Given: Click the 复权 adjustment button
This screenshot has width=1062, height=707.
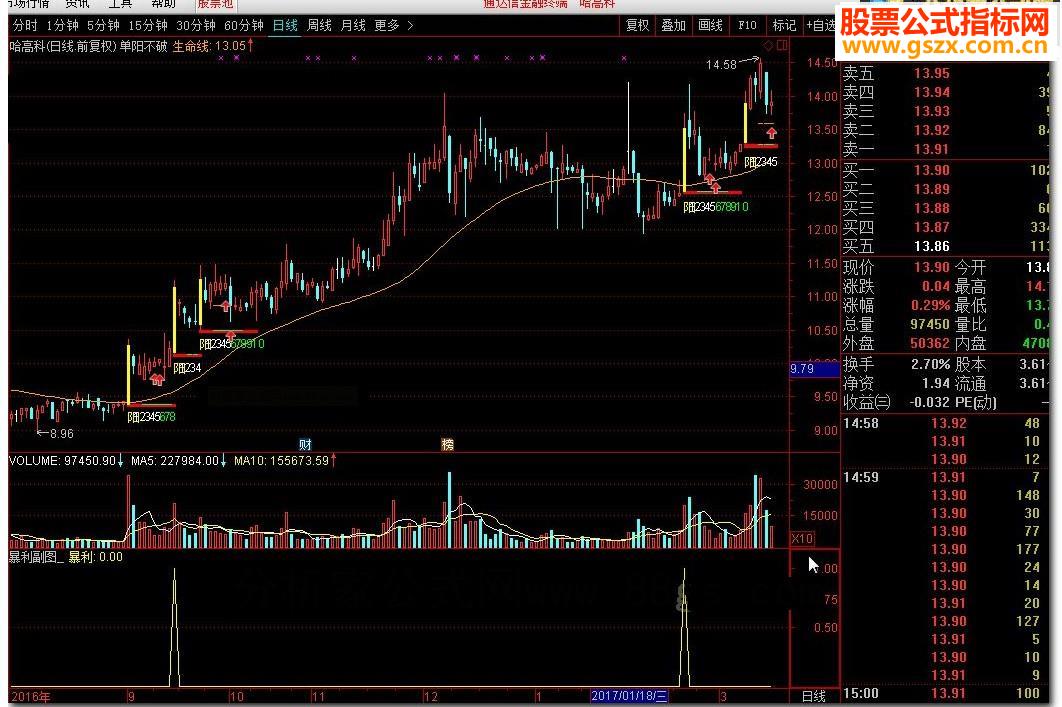Looking at the screenshot, I should (637, 26).
